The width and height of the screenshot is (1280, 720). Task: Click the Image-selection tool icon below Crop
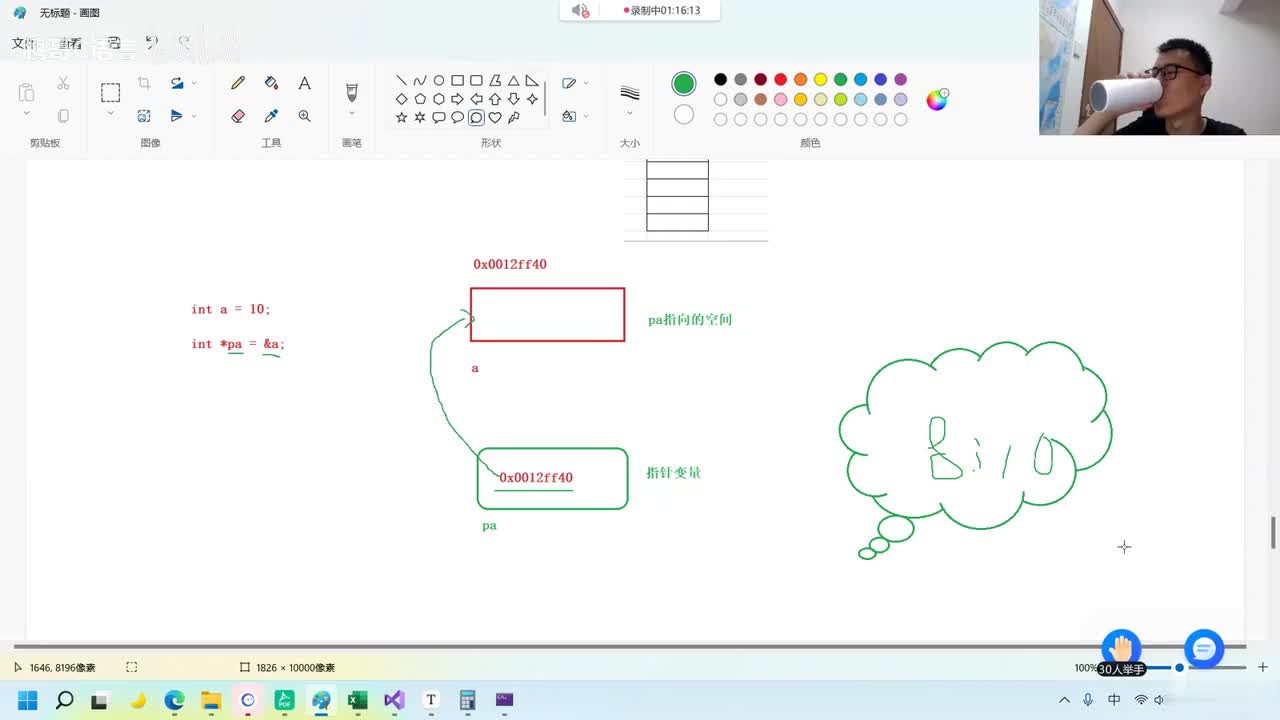coord(144,116)
